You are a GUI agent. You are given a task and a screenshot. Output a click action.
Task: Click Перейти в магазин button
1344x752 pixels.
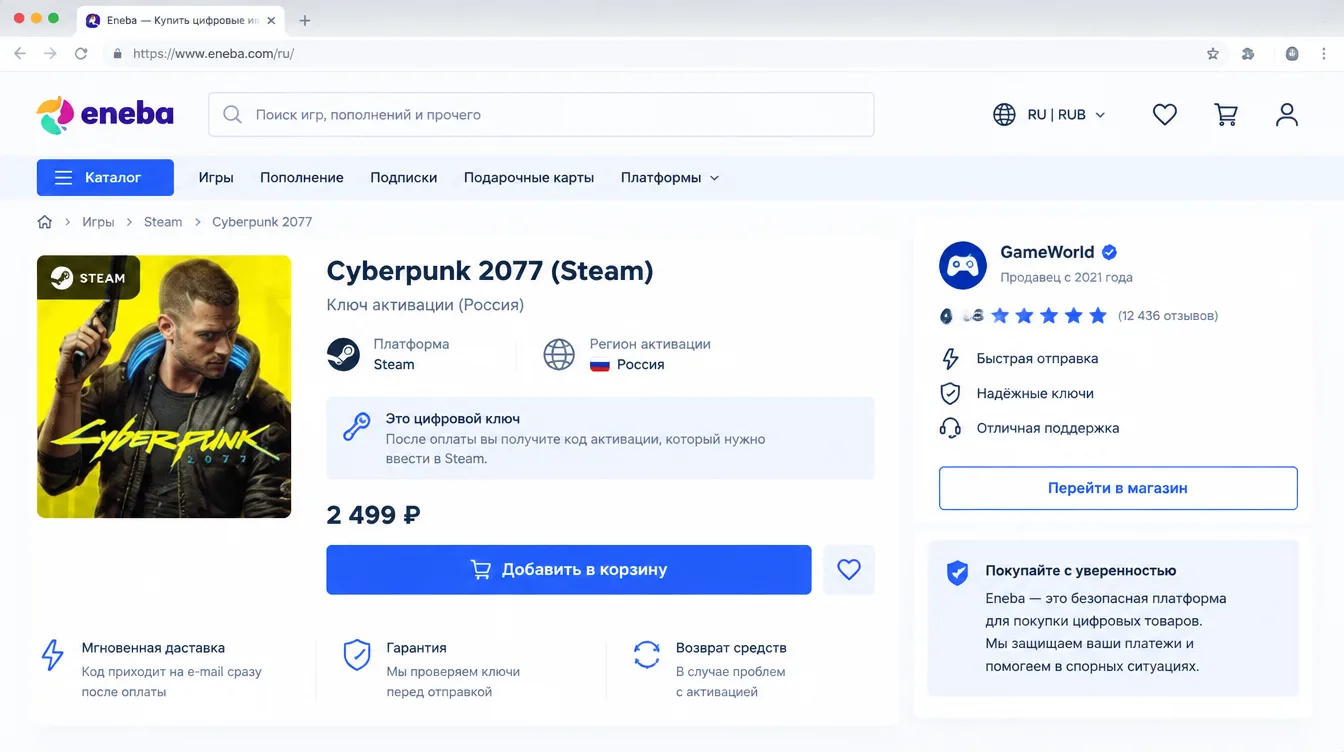coord(1118,488)
